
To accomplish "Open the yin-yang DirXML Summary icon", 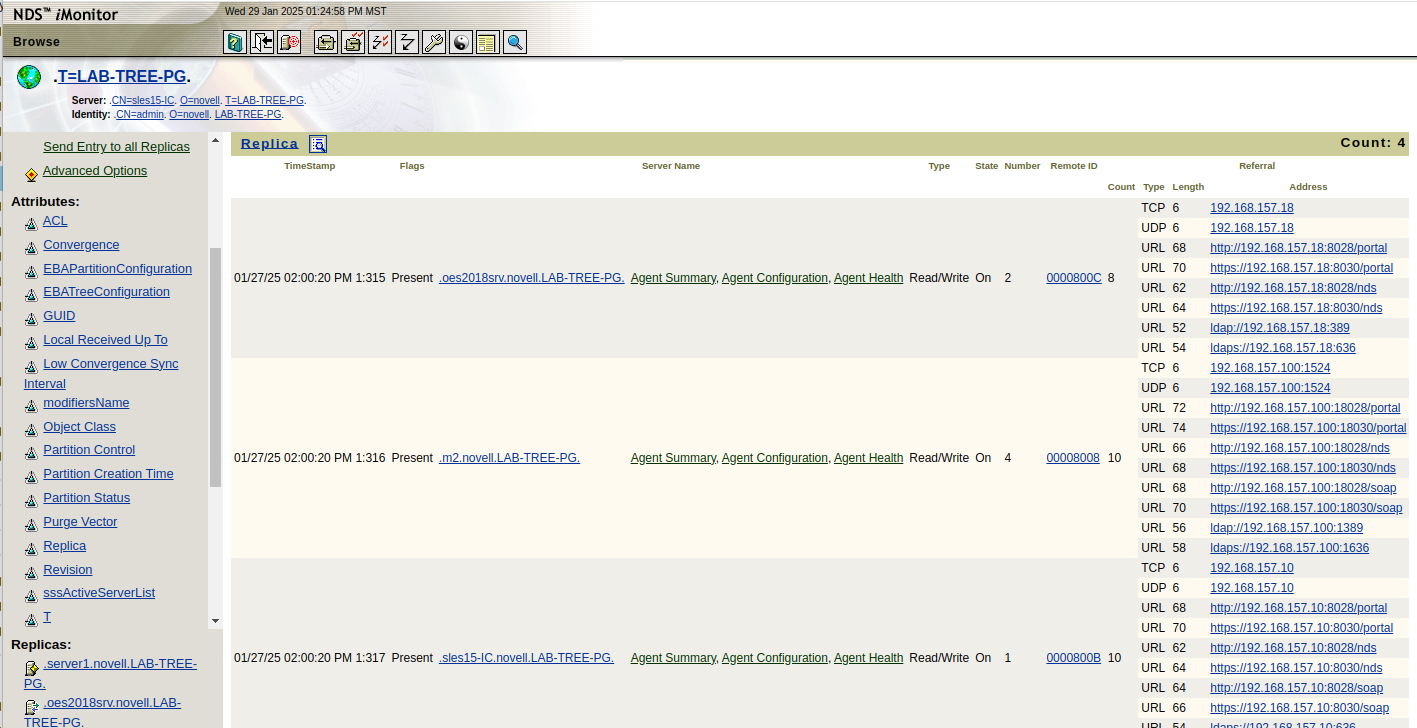I will pyautogui.click(x=461, y=42).
